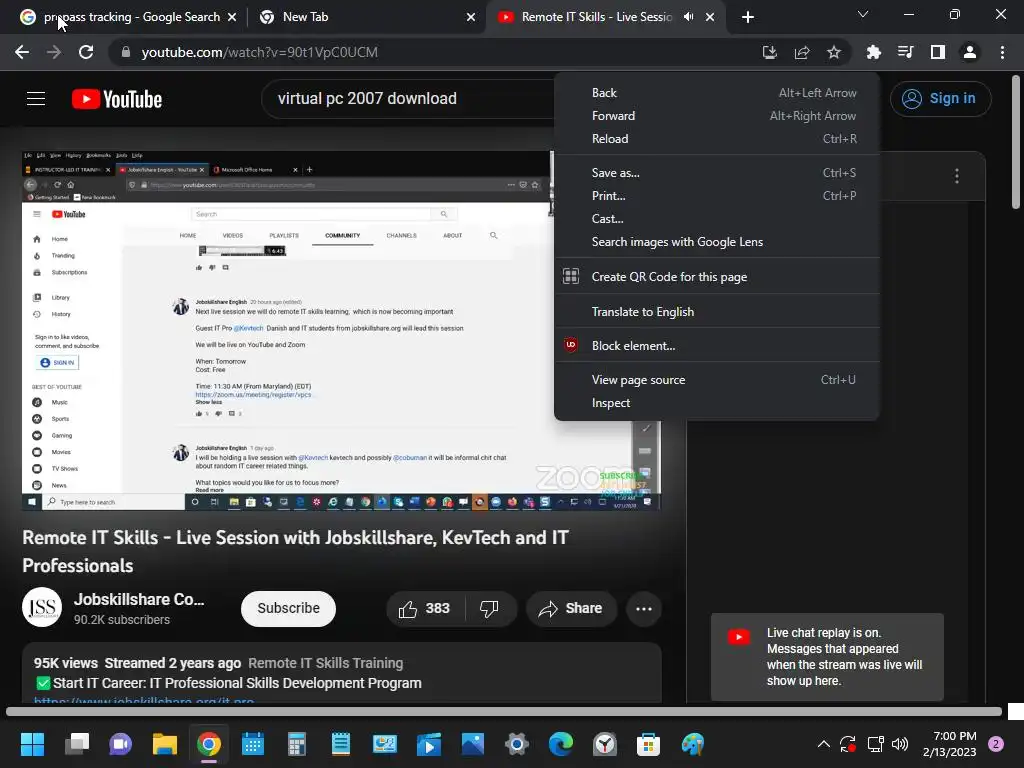The width and height of the screenshot is (1024, 768).
Task: Click the Live chat replay notice
Action: pyautogui.click(x=827, y=657)
